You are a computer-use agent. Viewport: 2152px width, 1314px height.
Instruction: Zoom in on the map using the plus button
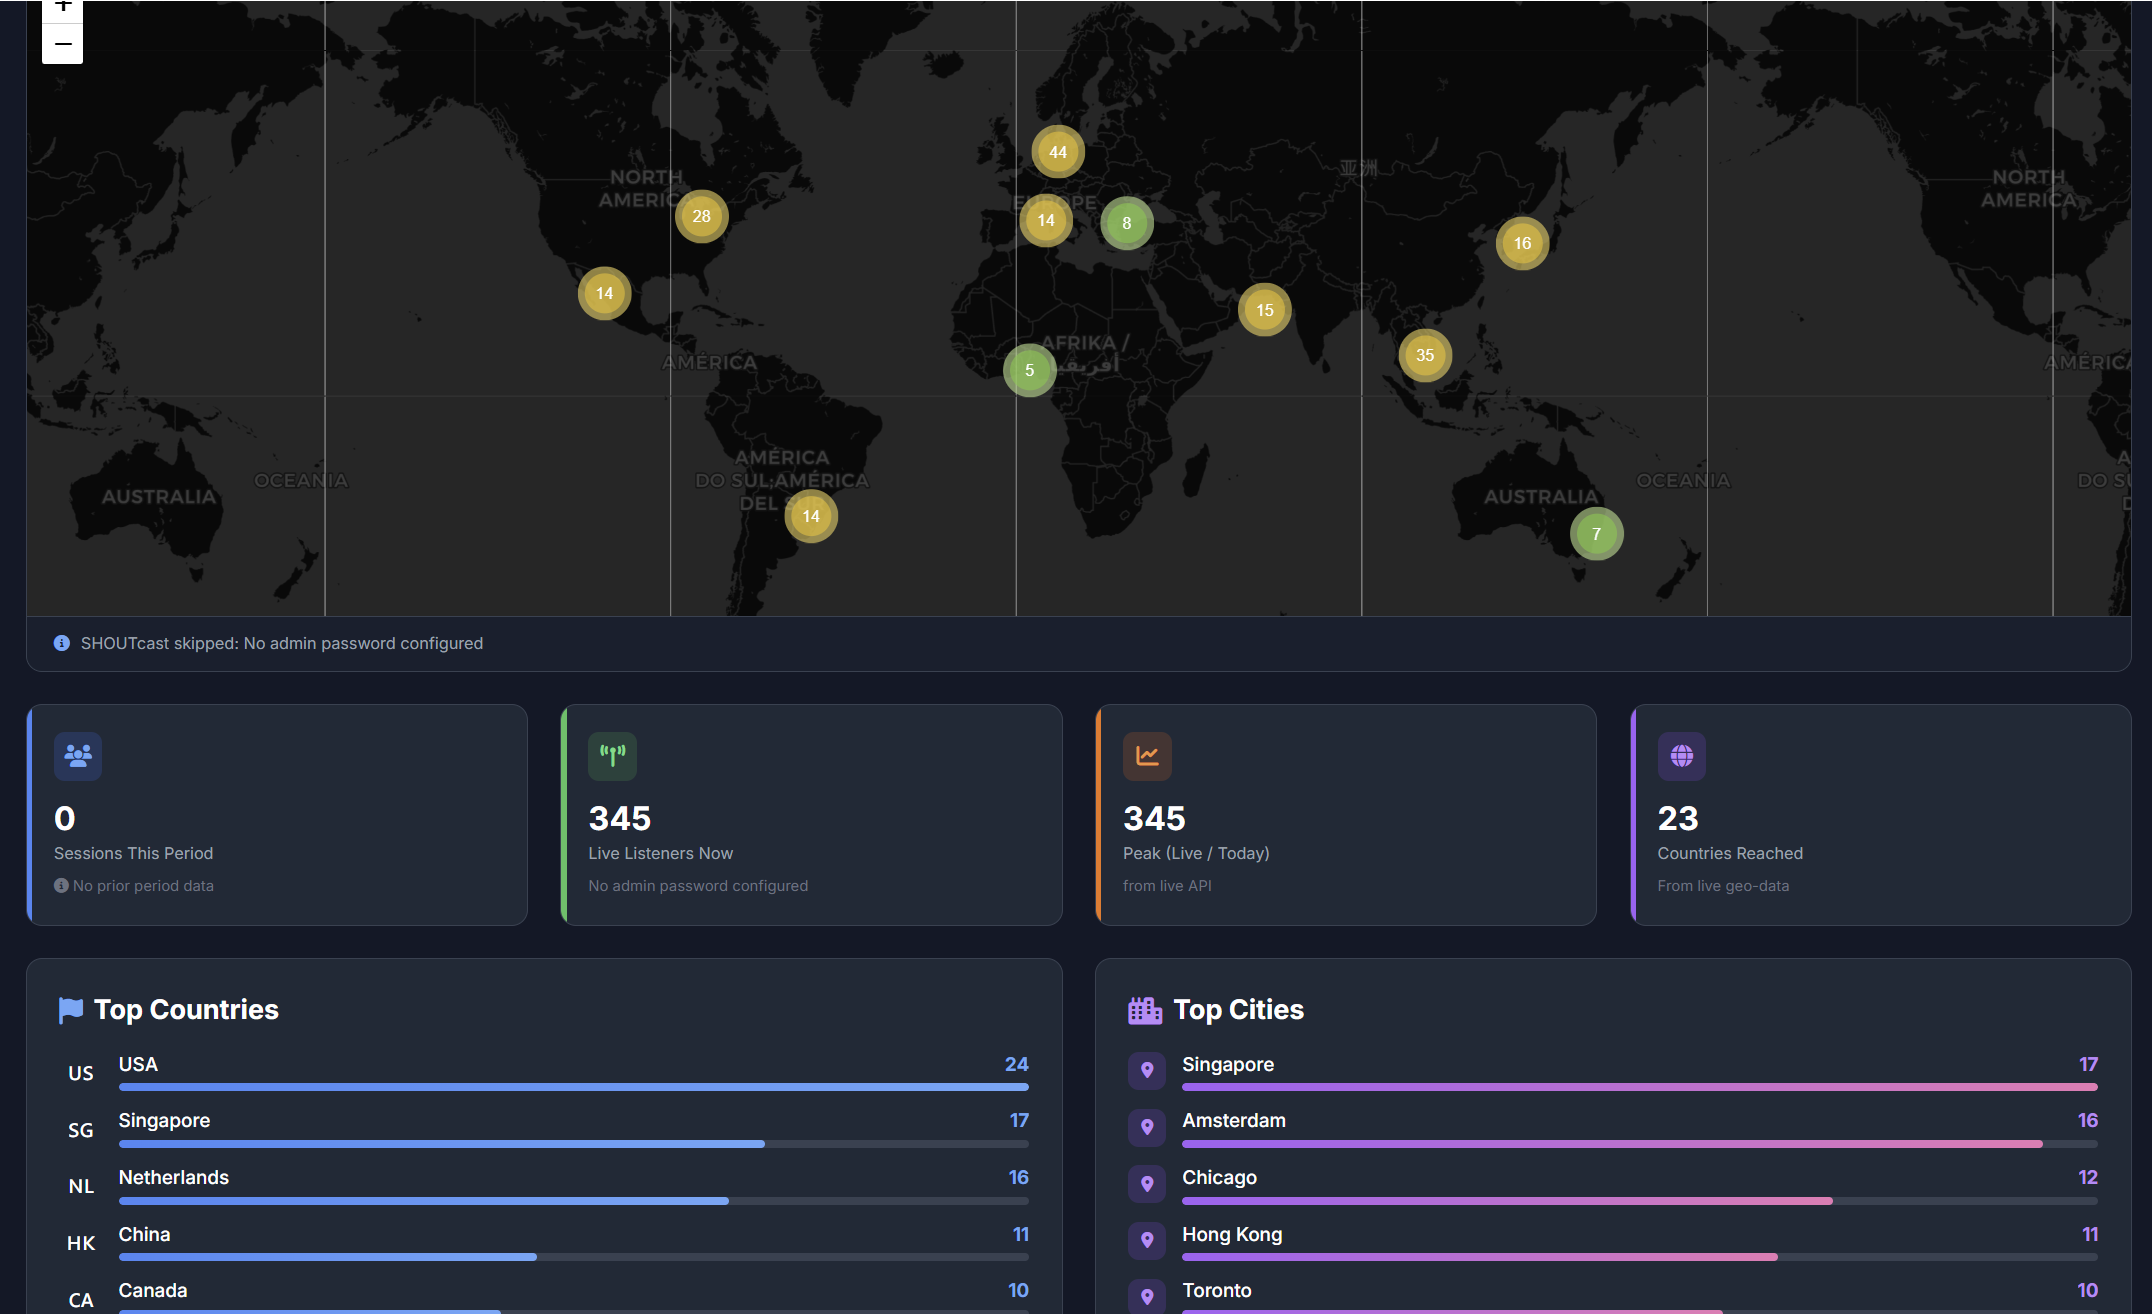(63, 8)
